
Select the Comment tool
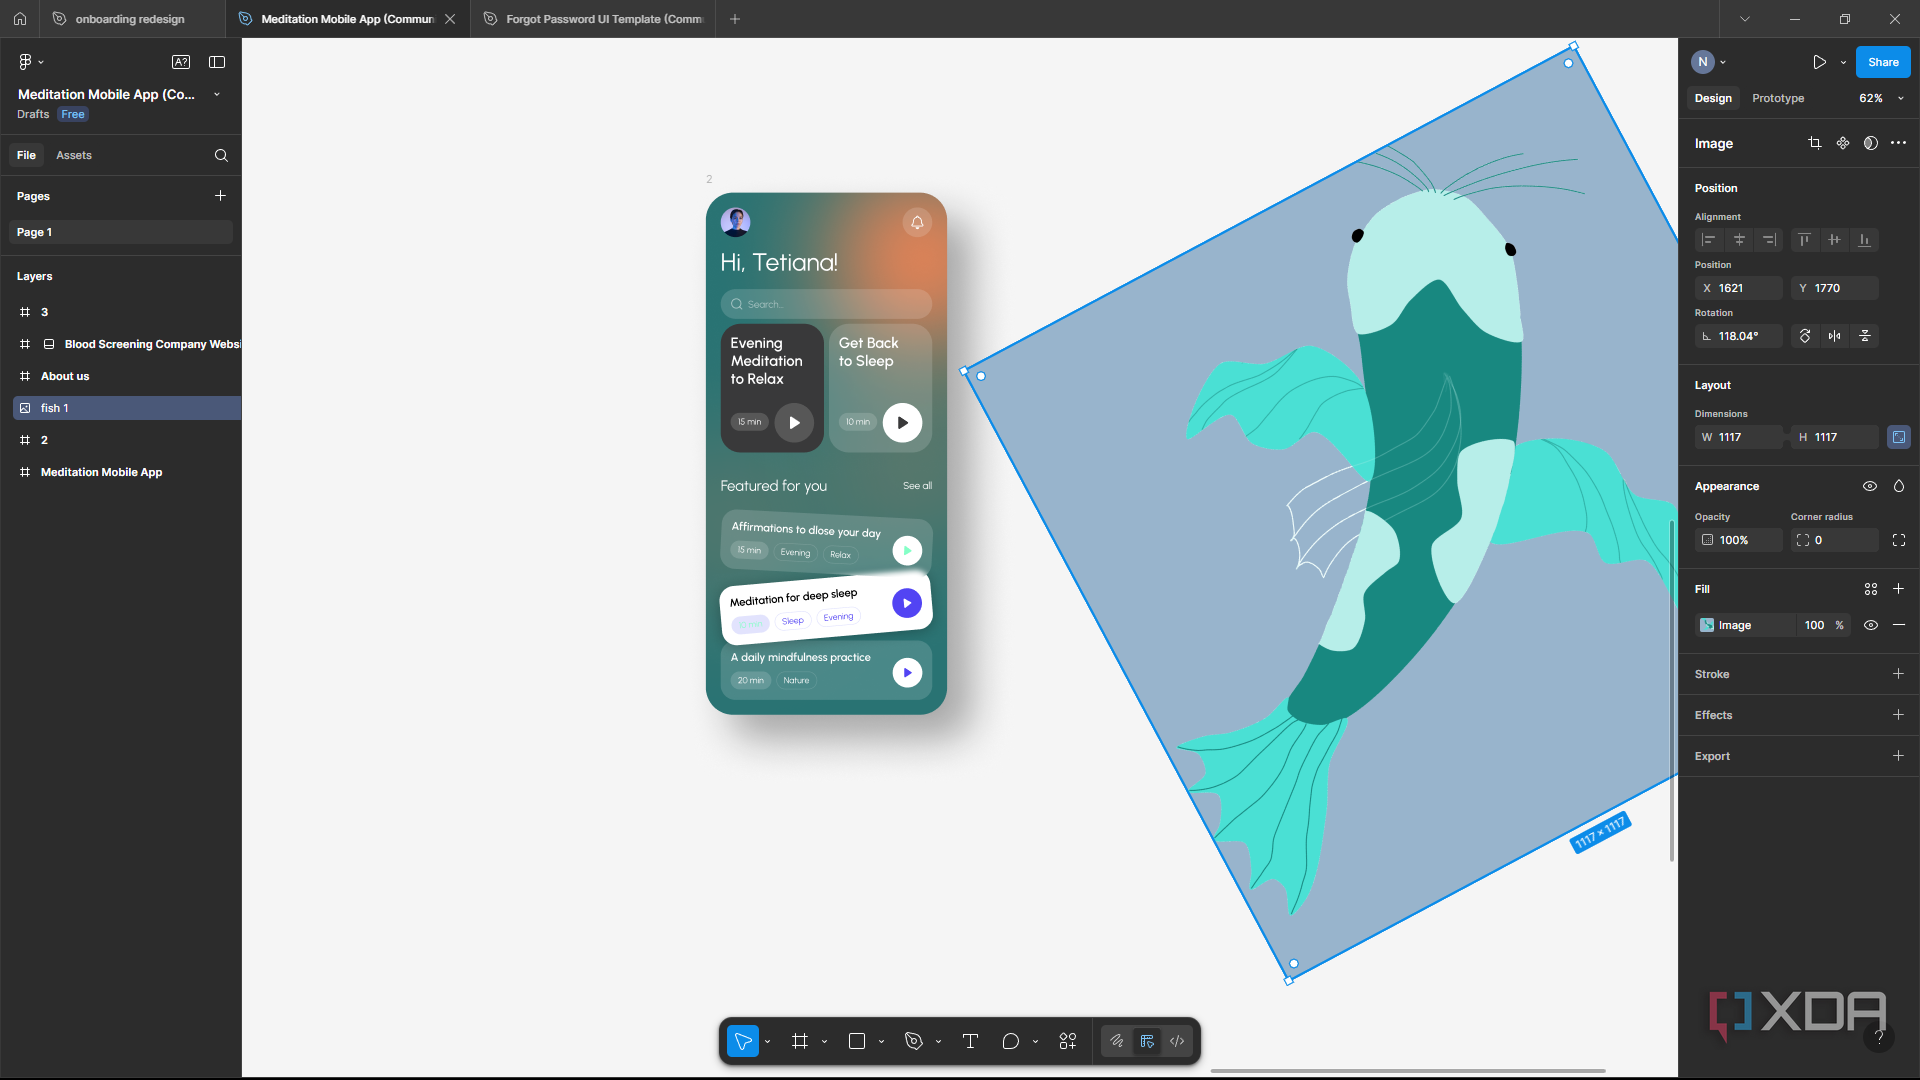click(x=1011, y=1041)
